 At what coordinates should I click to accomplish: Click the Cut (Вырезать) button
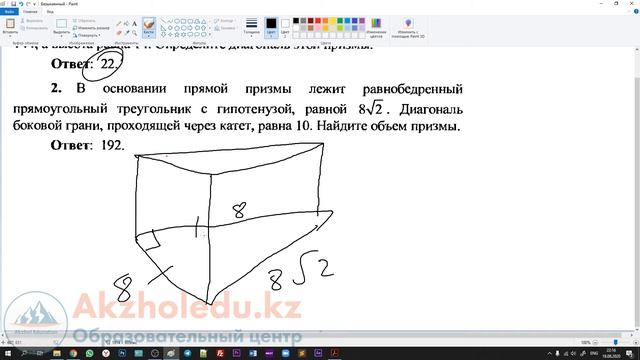pos(32,20)
